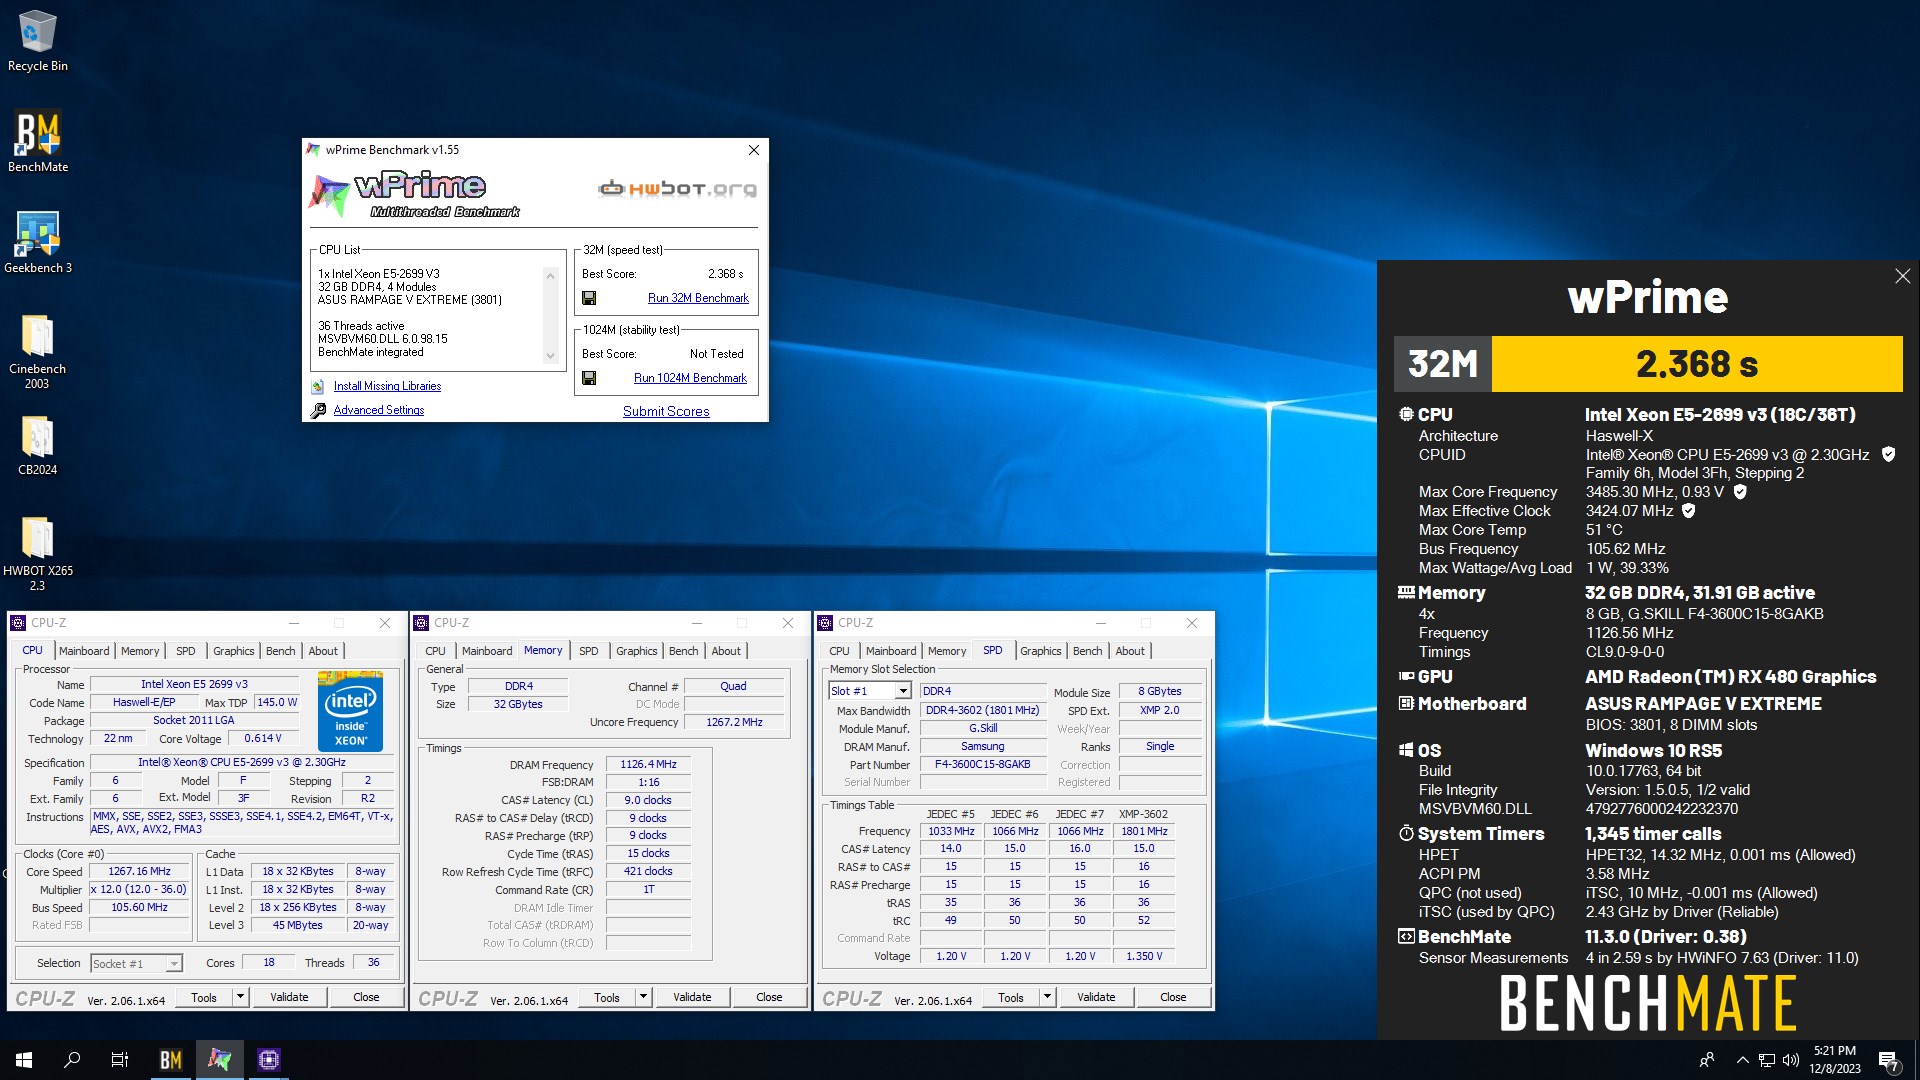Switch to Bench tab in first CPU-Z window
1920x1080 pixels.
point(280,651)
